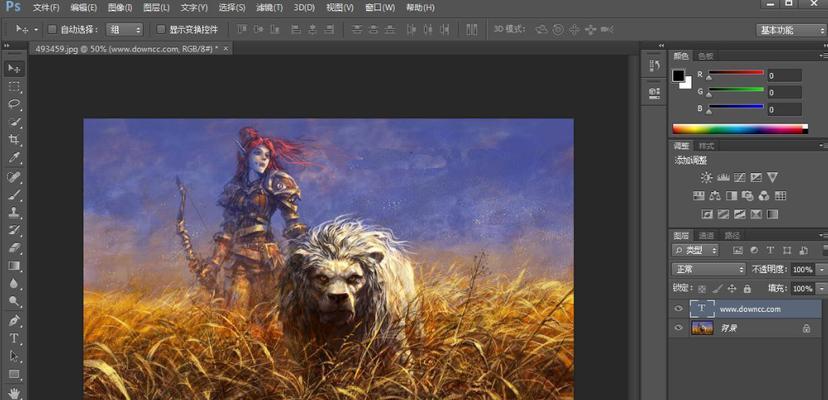This screenshot has height=400, width=828.
Task: Select the Eyedropper tool
Action: [14, 158]
